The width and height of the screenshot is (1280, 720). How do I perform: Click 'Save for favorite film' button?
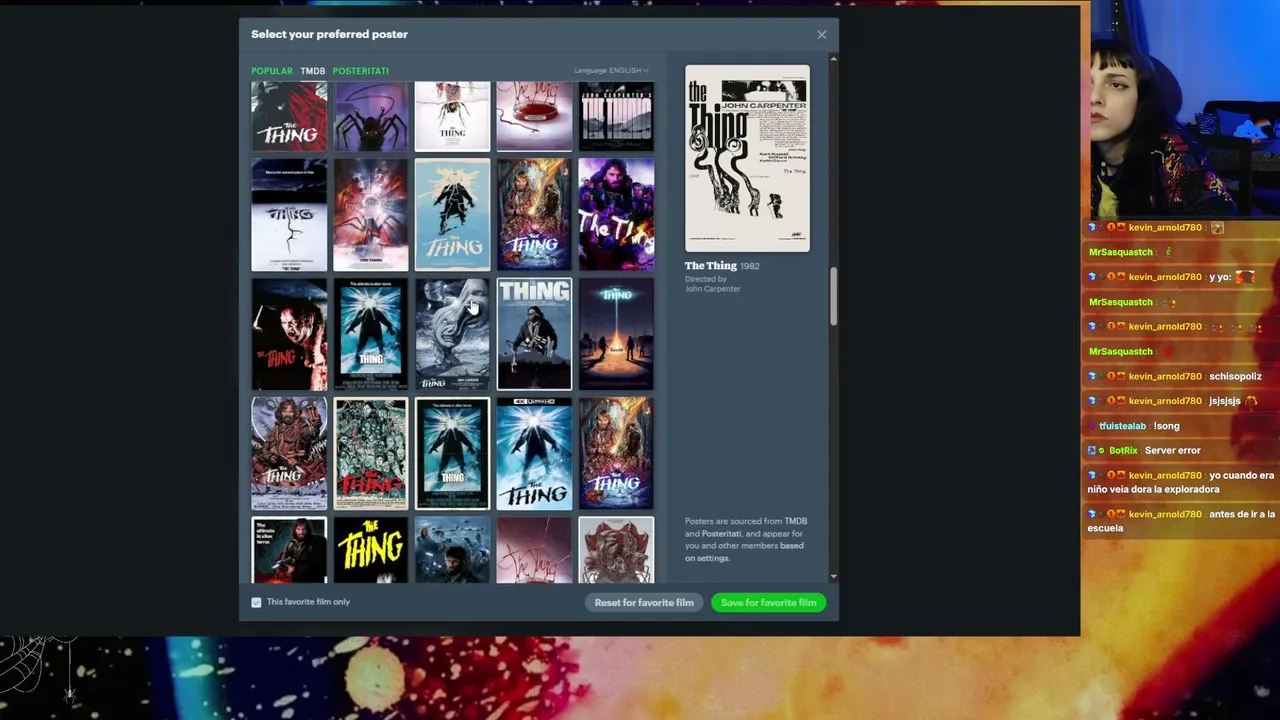click(x=769, y=603)
